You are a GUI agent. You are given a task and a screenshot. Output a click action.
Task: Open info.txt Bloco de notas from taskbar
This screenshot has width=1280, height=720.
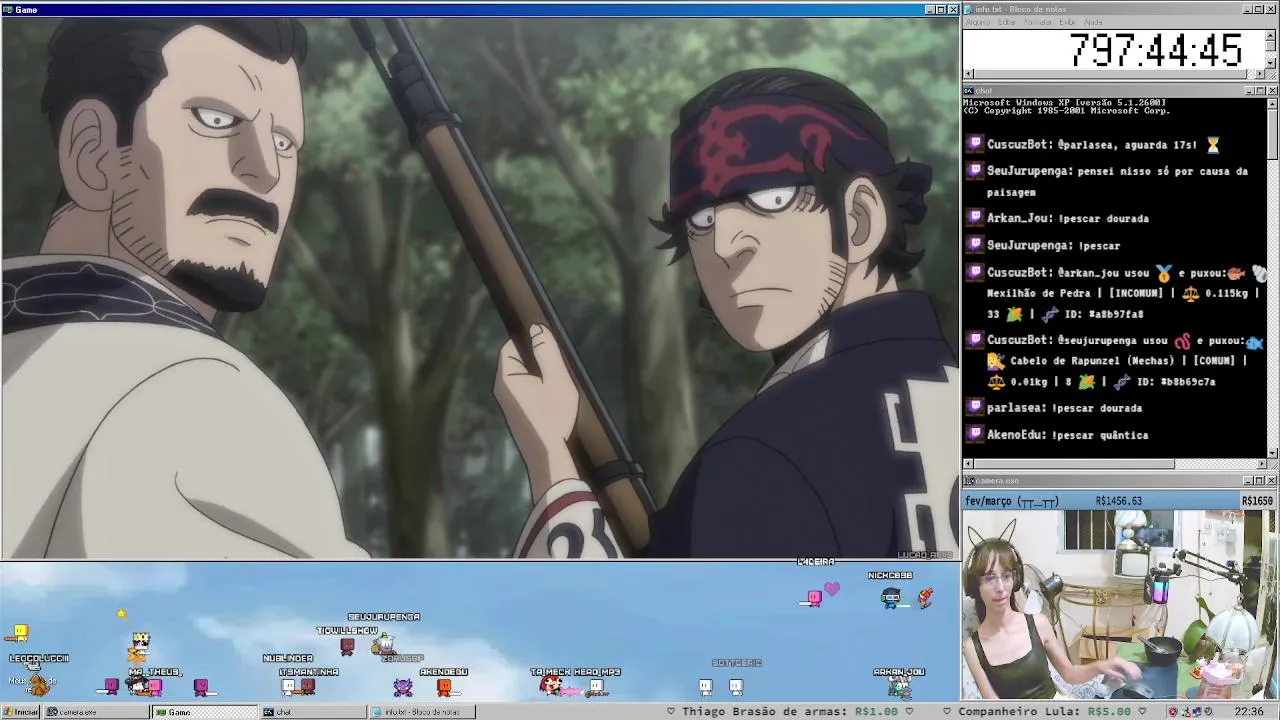[x=421, y=712]
